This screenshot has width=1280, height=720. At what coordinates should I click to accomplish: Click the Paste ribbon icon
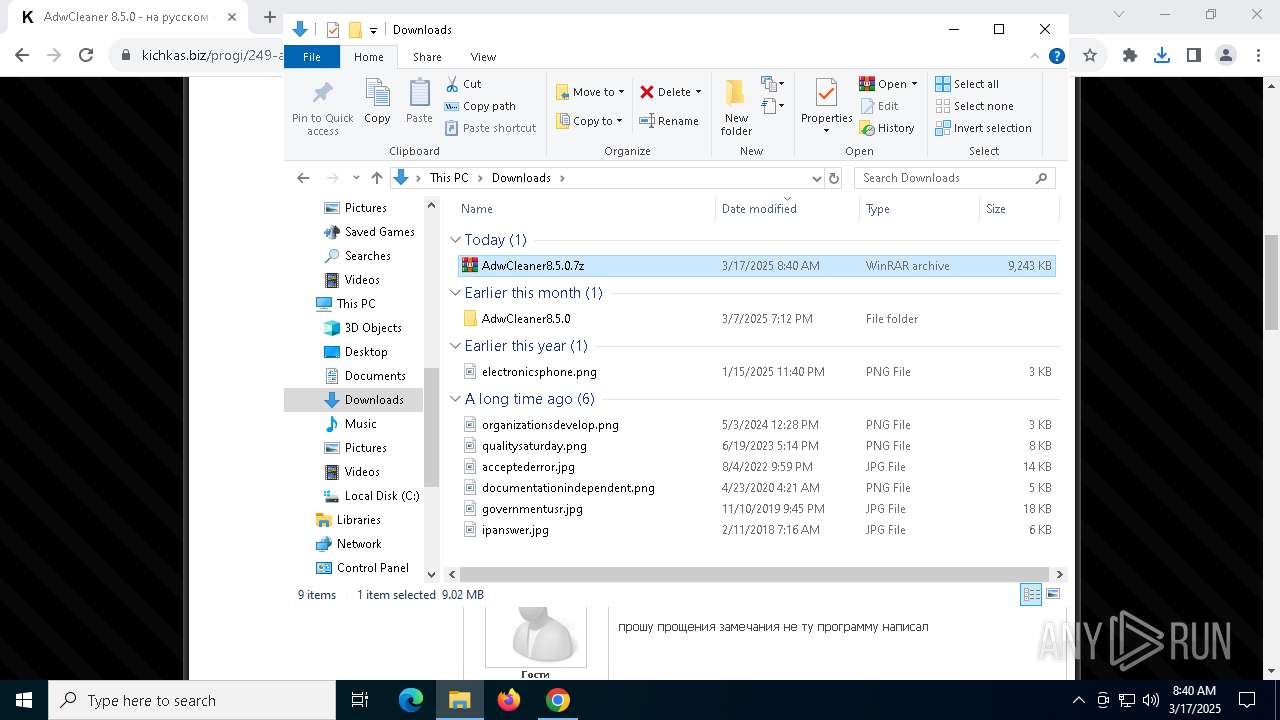(419, 101)
